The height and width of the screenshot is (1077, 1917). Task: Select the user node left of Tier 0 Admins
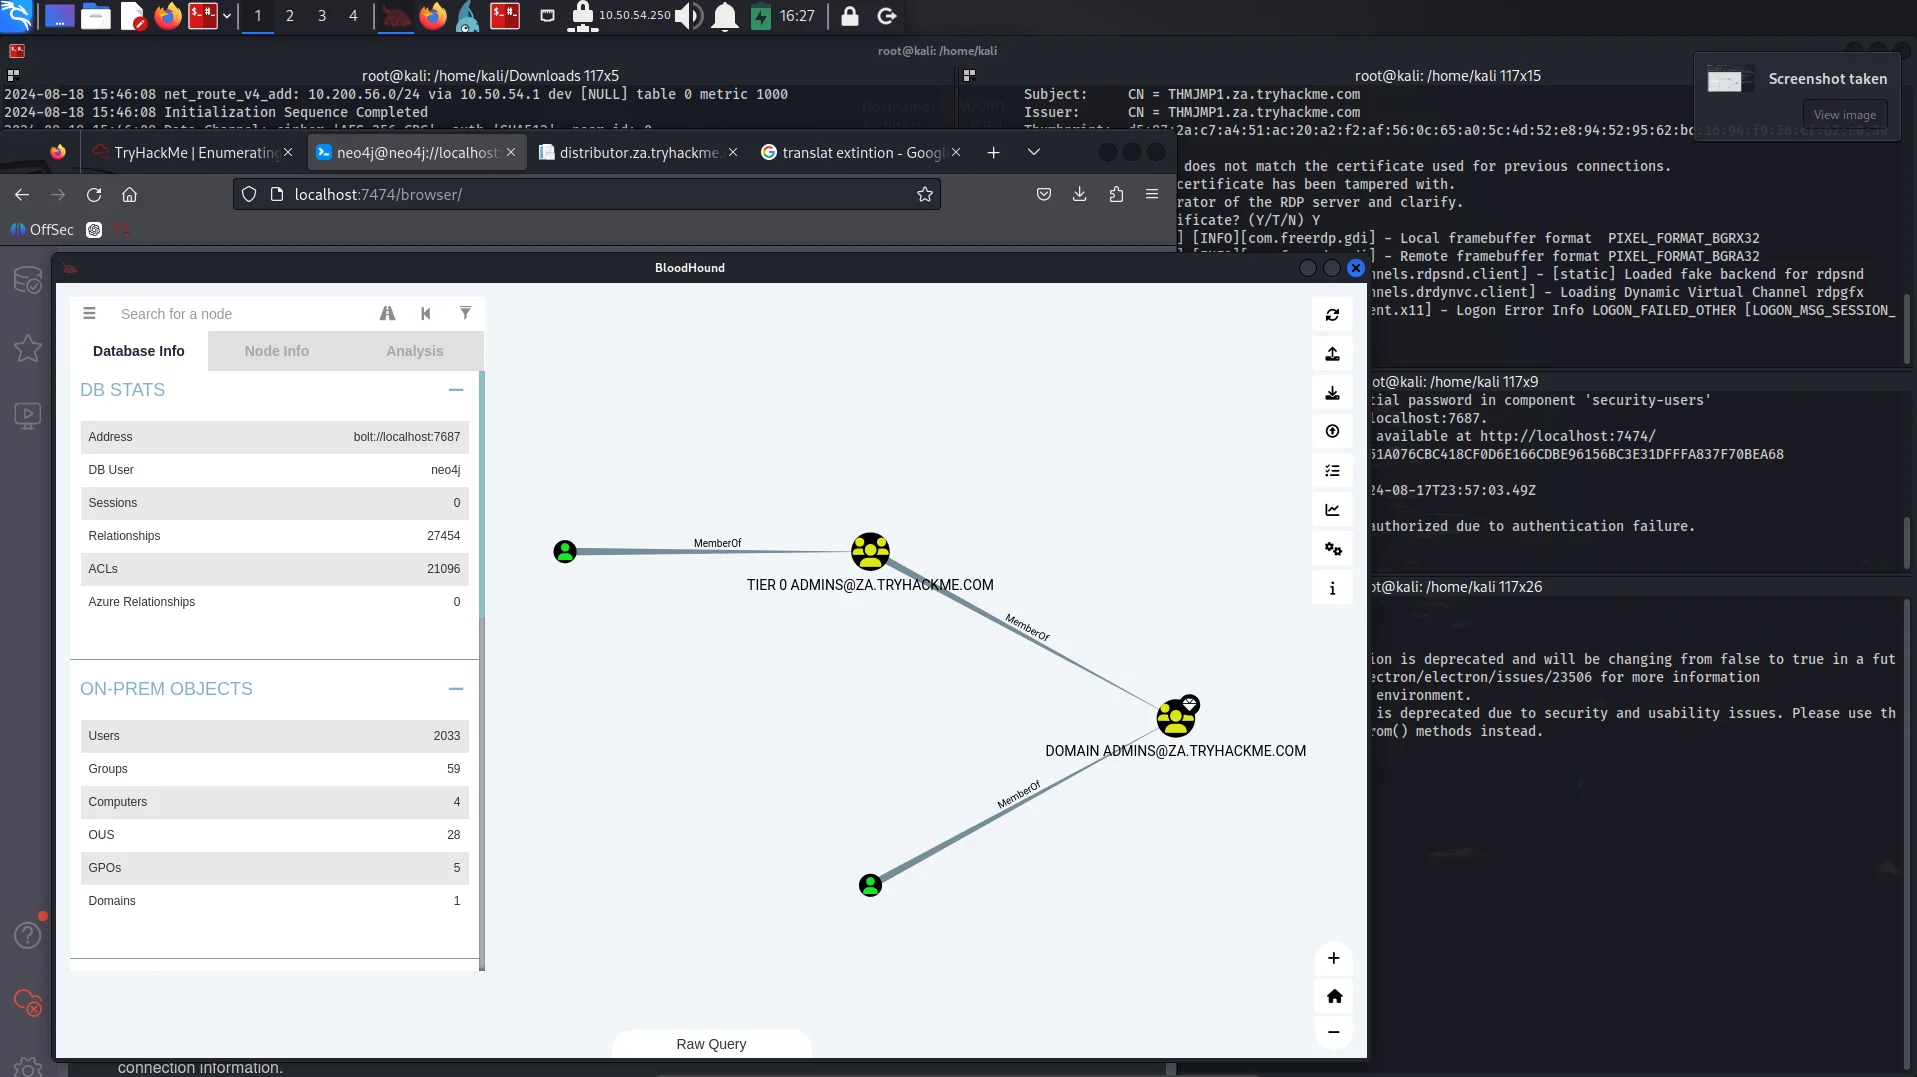pos(565,551)
